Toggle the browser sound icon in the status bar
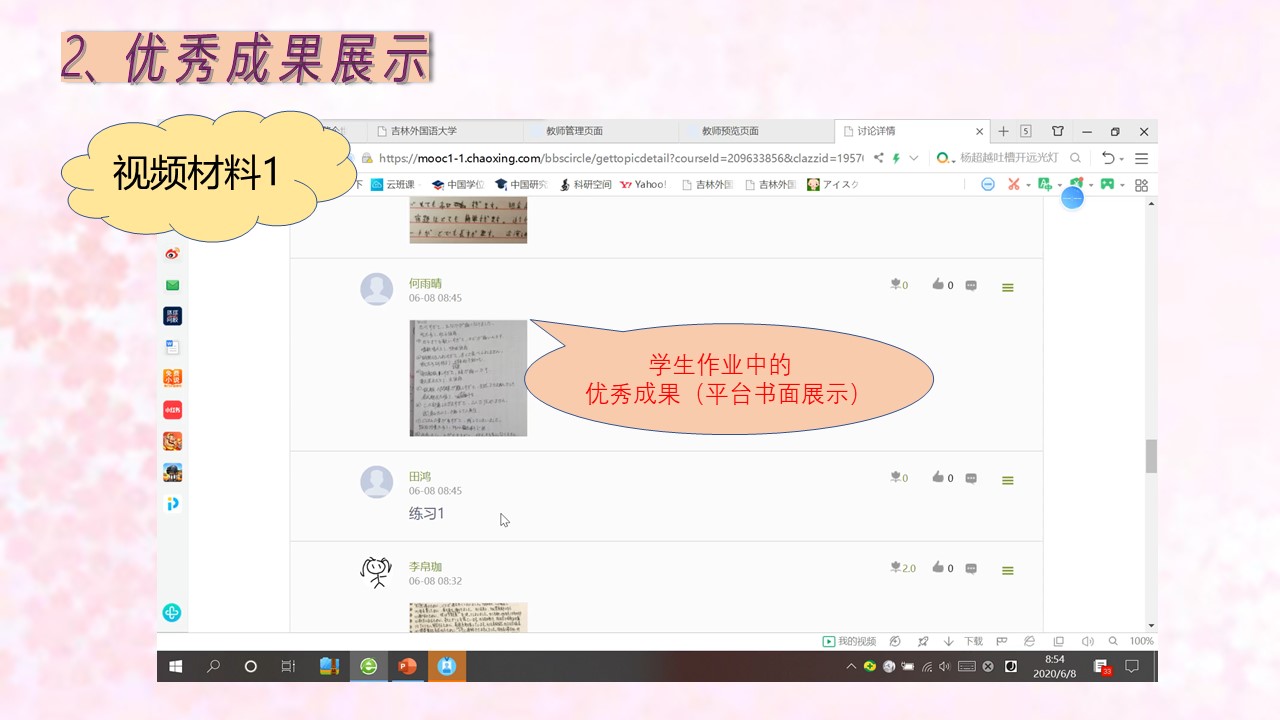Image resolution: width=1280 pixels, height=720 pixels. coord(1087,641)
